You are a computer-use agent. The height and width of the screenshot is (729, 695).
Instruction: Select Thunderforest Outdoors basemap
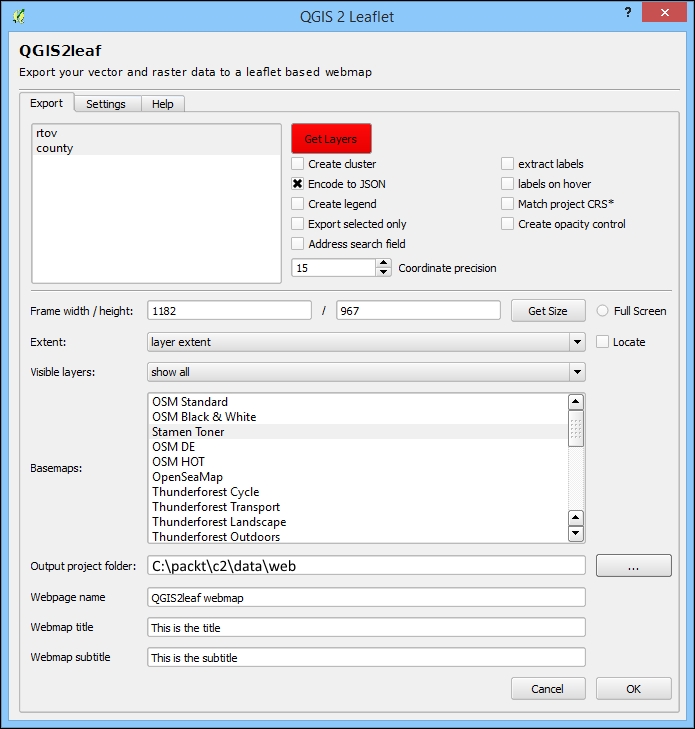358,536
